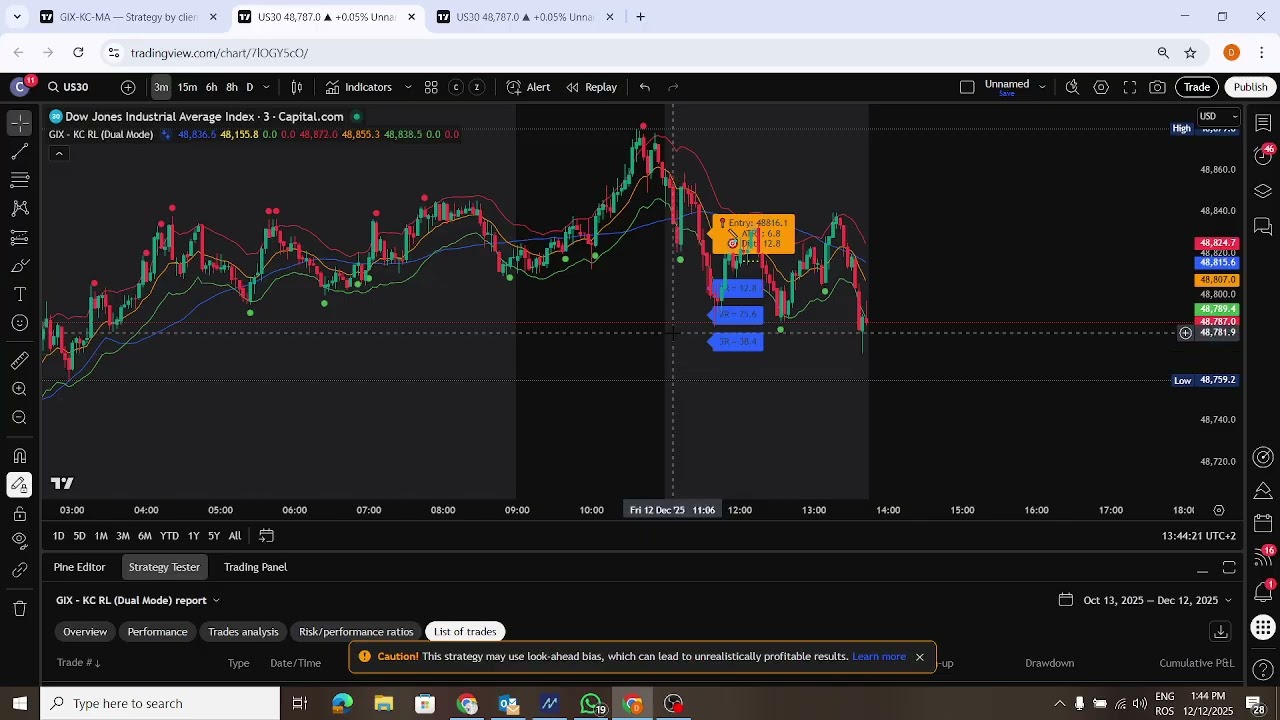Image resolution: width=1280 pixels, height=720 pixels.
Task: Click the Trade button
Action: [1197, 87]
